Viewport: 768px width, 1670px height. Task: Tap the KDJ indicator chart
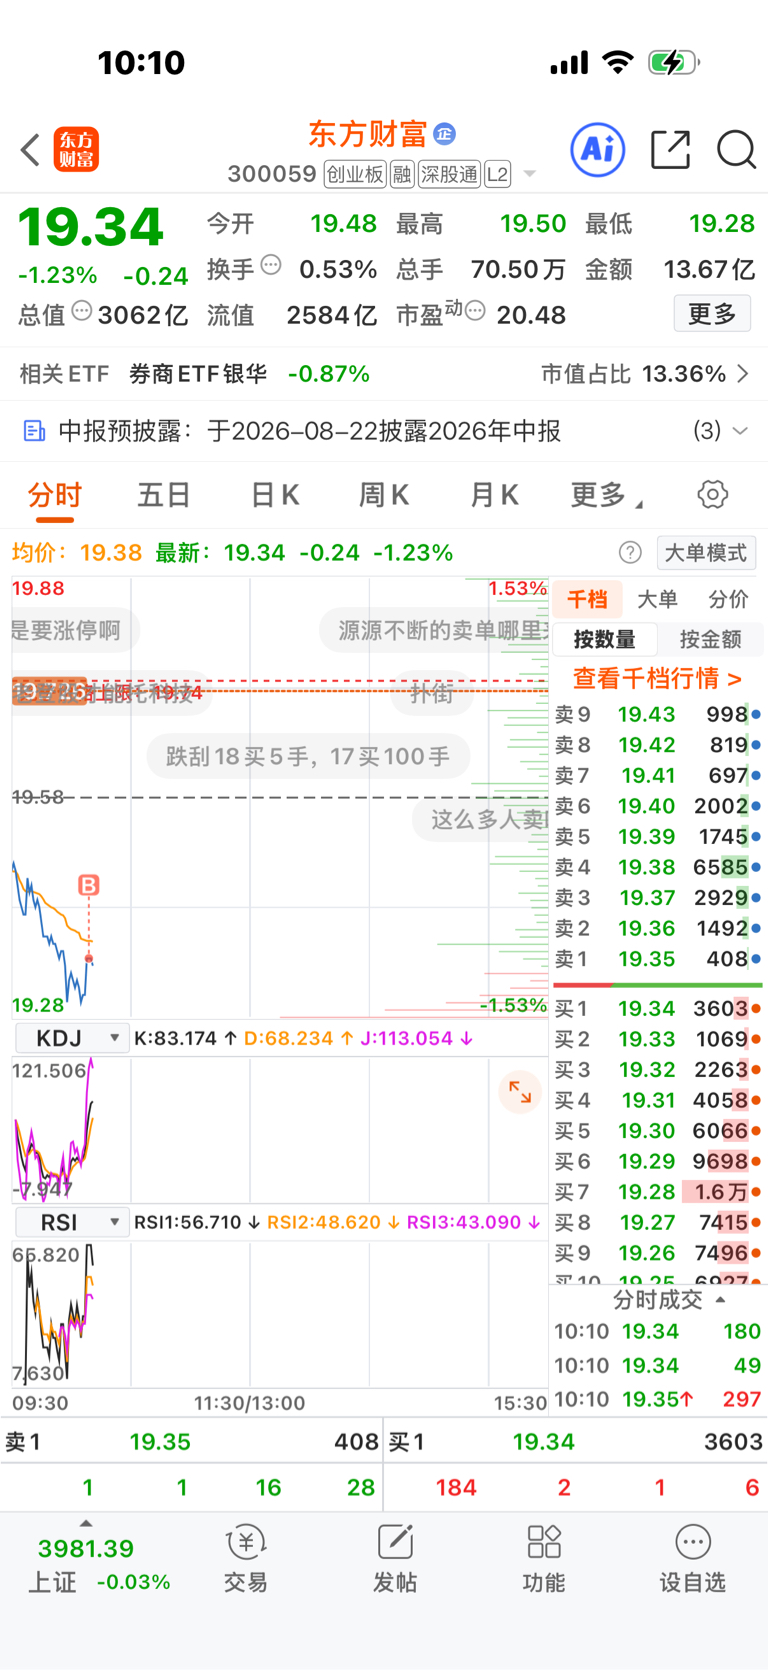pos(280,1128)
